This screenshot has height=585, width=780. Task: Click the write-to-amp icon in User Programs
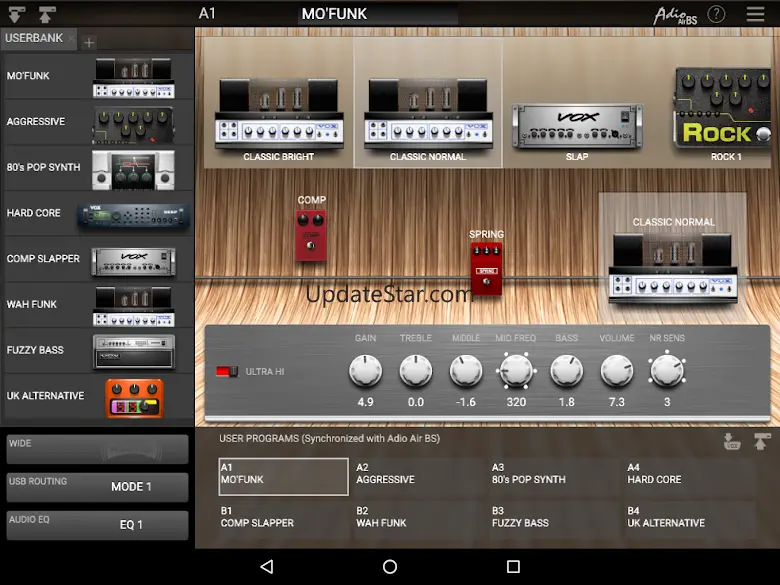coord(732,442)
